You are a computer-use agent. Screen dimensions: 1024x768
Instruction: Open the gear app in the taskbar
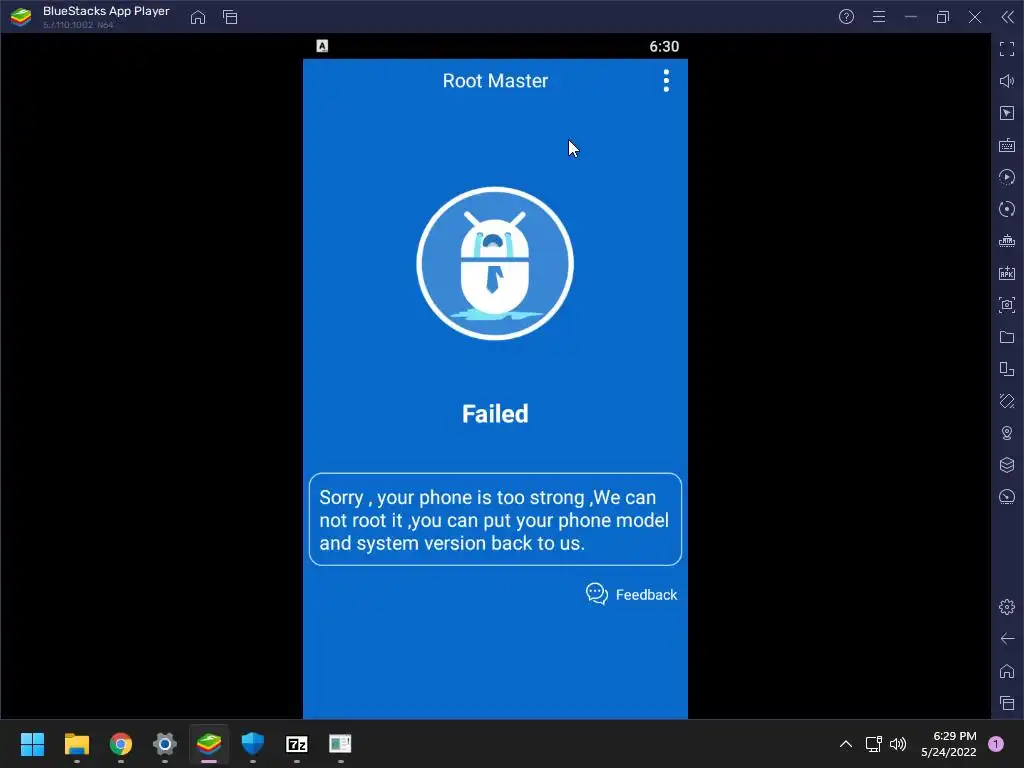pyautogui.click(x=165, y=744)
